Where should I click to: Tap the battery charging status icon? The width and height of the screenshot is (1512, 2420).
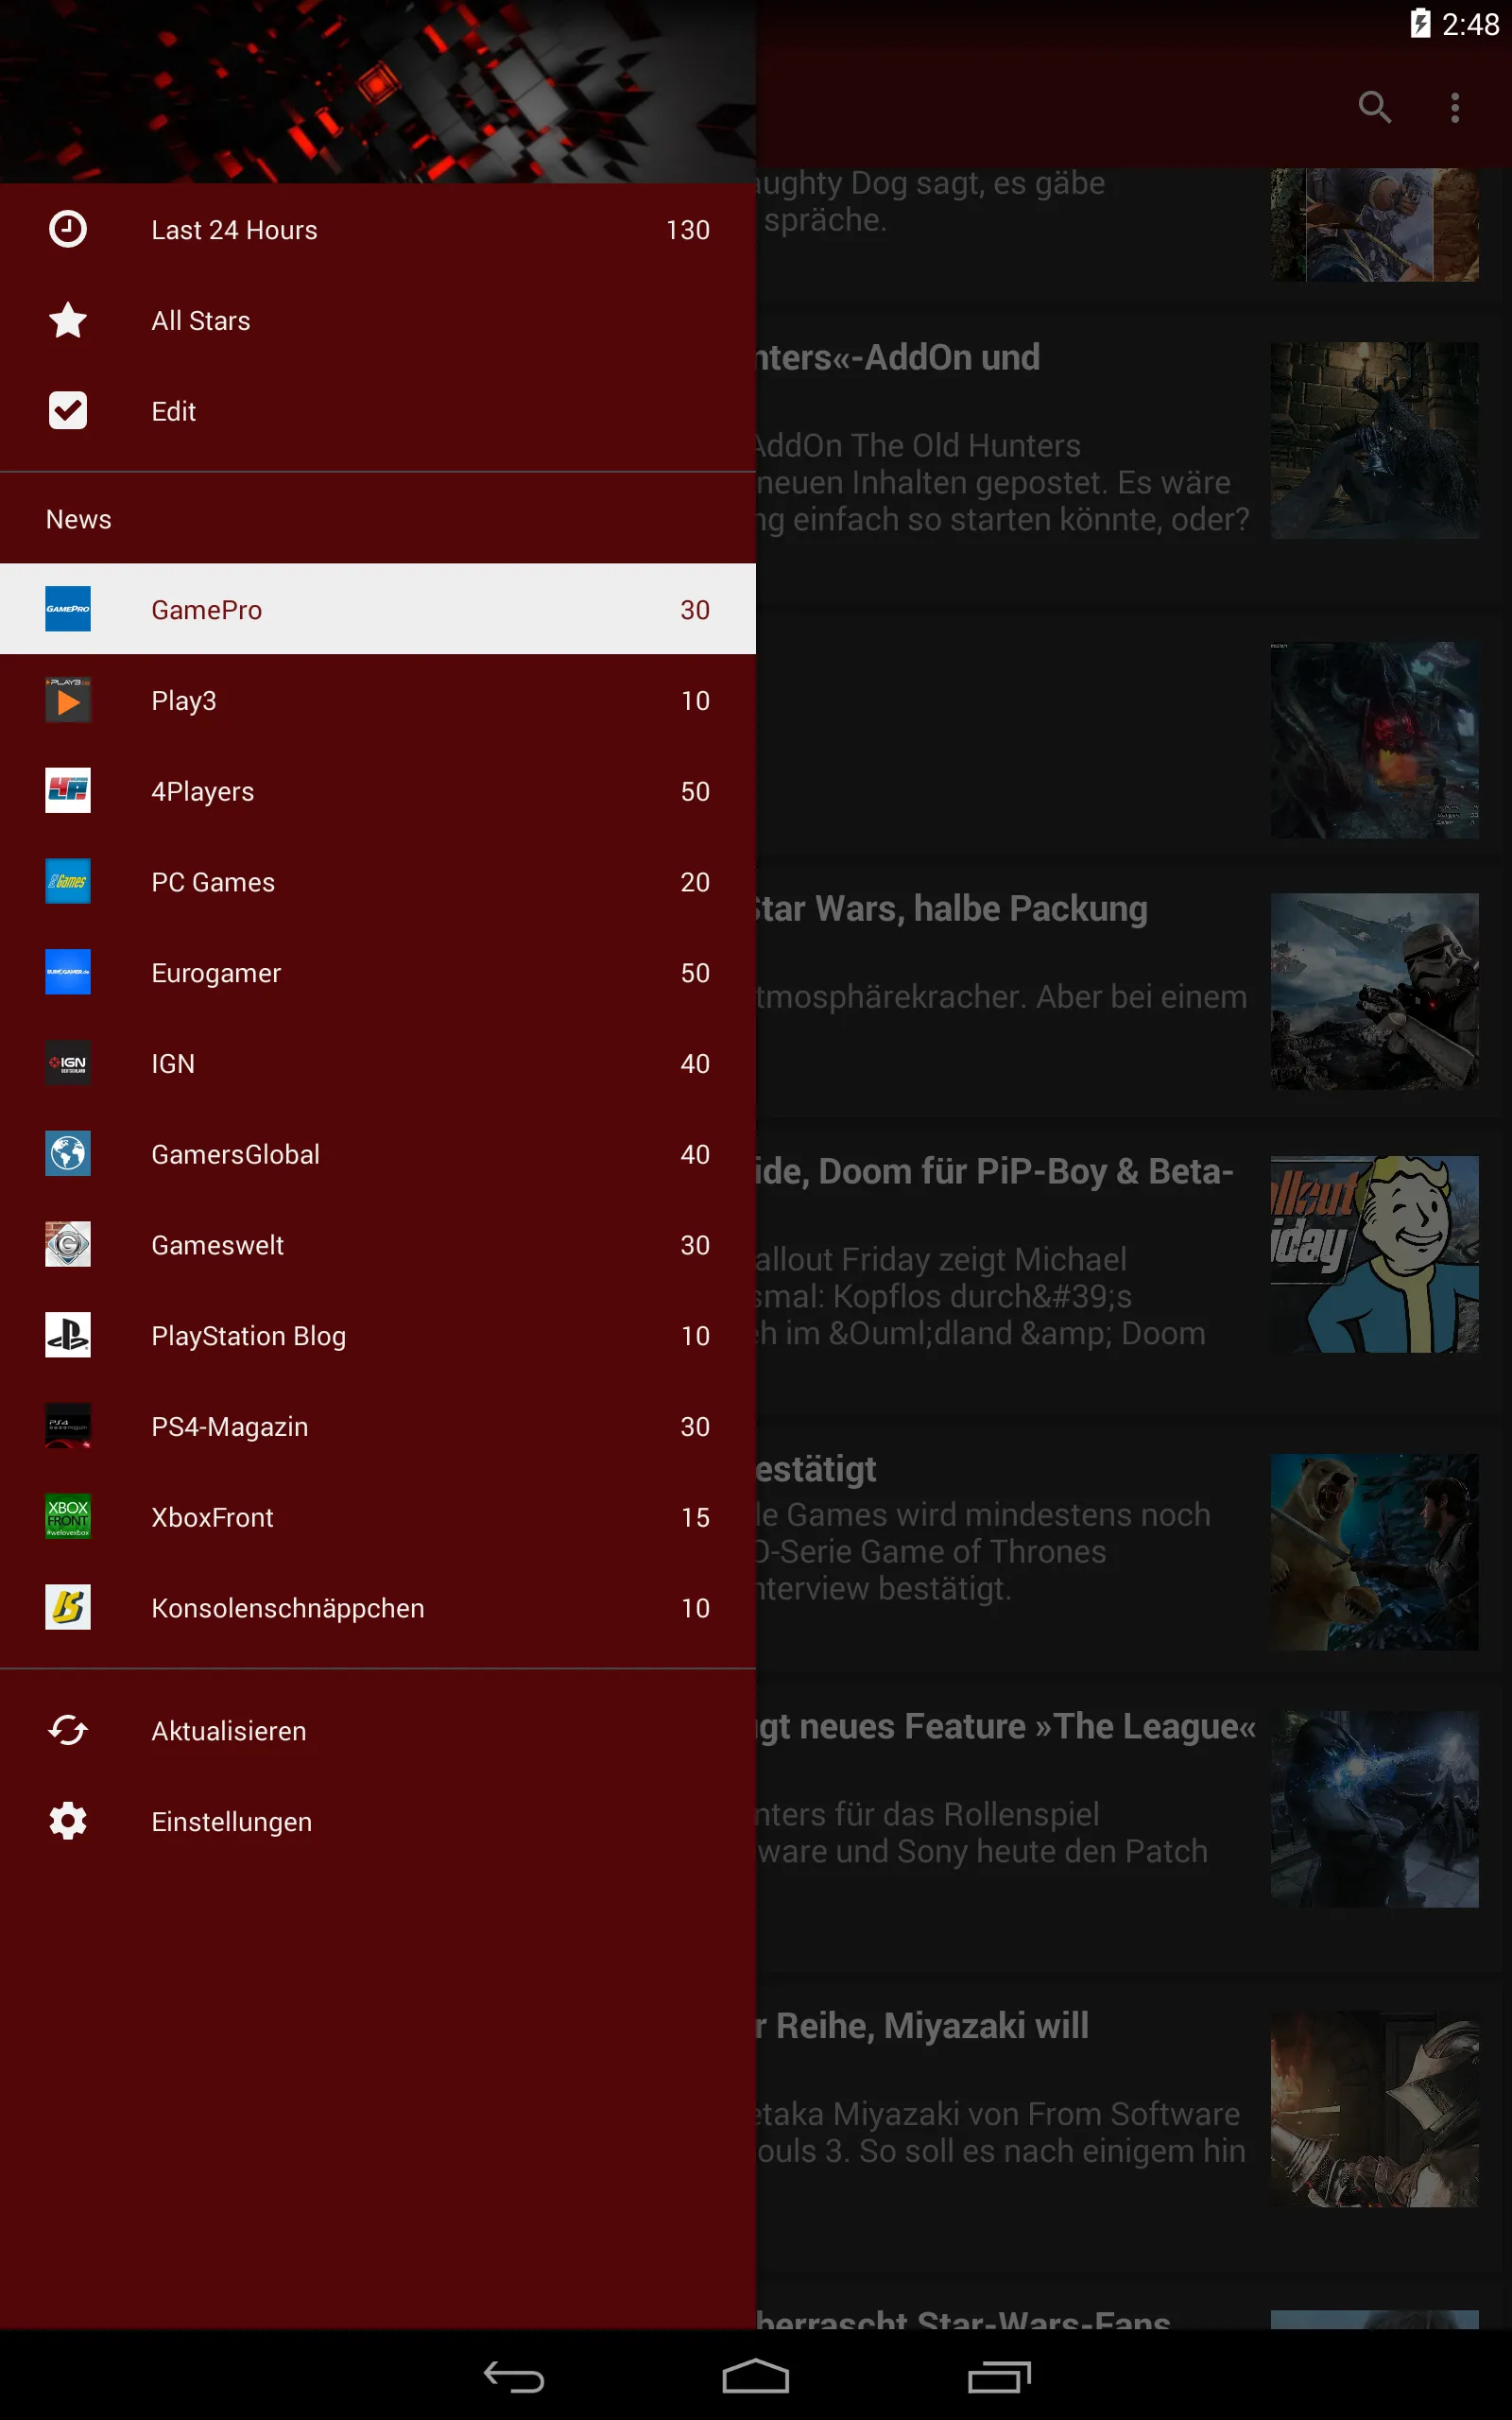(1420, 23)
